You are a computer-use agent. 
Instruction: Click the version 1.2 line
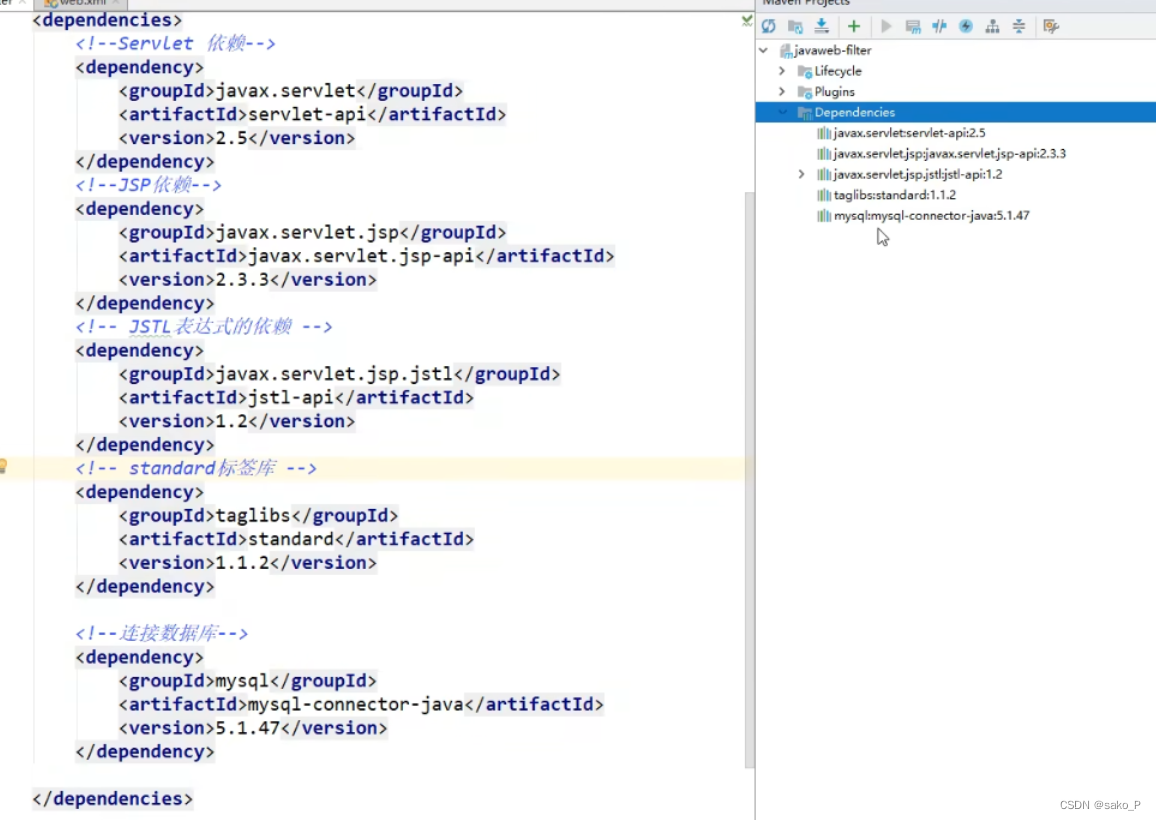point(237,421)
